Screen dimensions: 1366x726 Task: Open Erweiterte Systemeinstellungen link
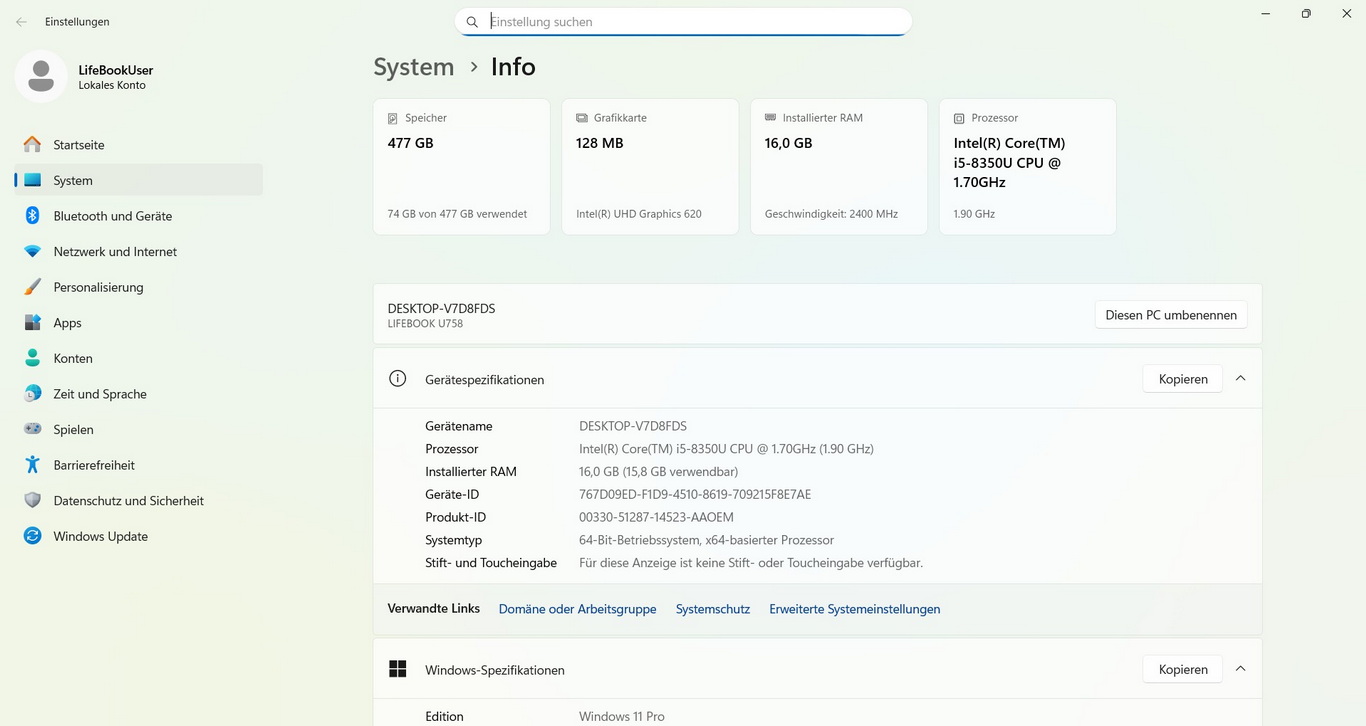pos(854,609)
